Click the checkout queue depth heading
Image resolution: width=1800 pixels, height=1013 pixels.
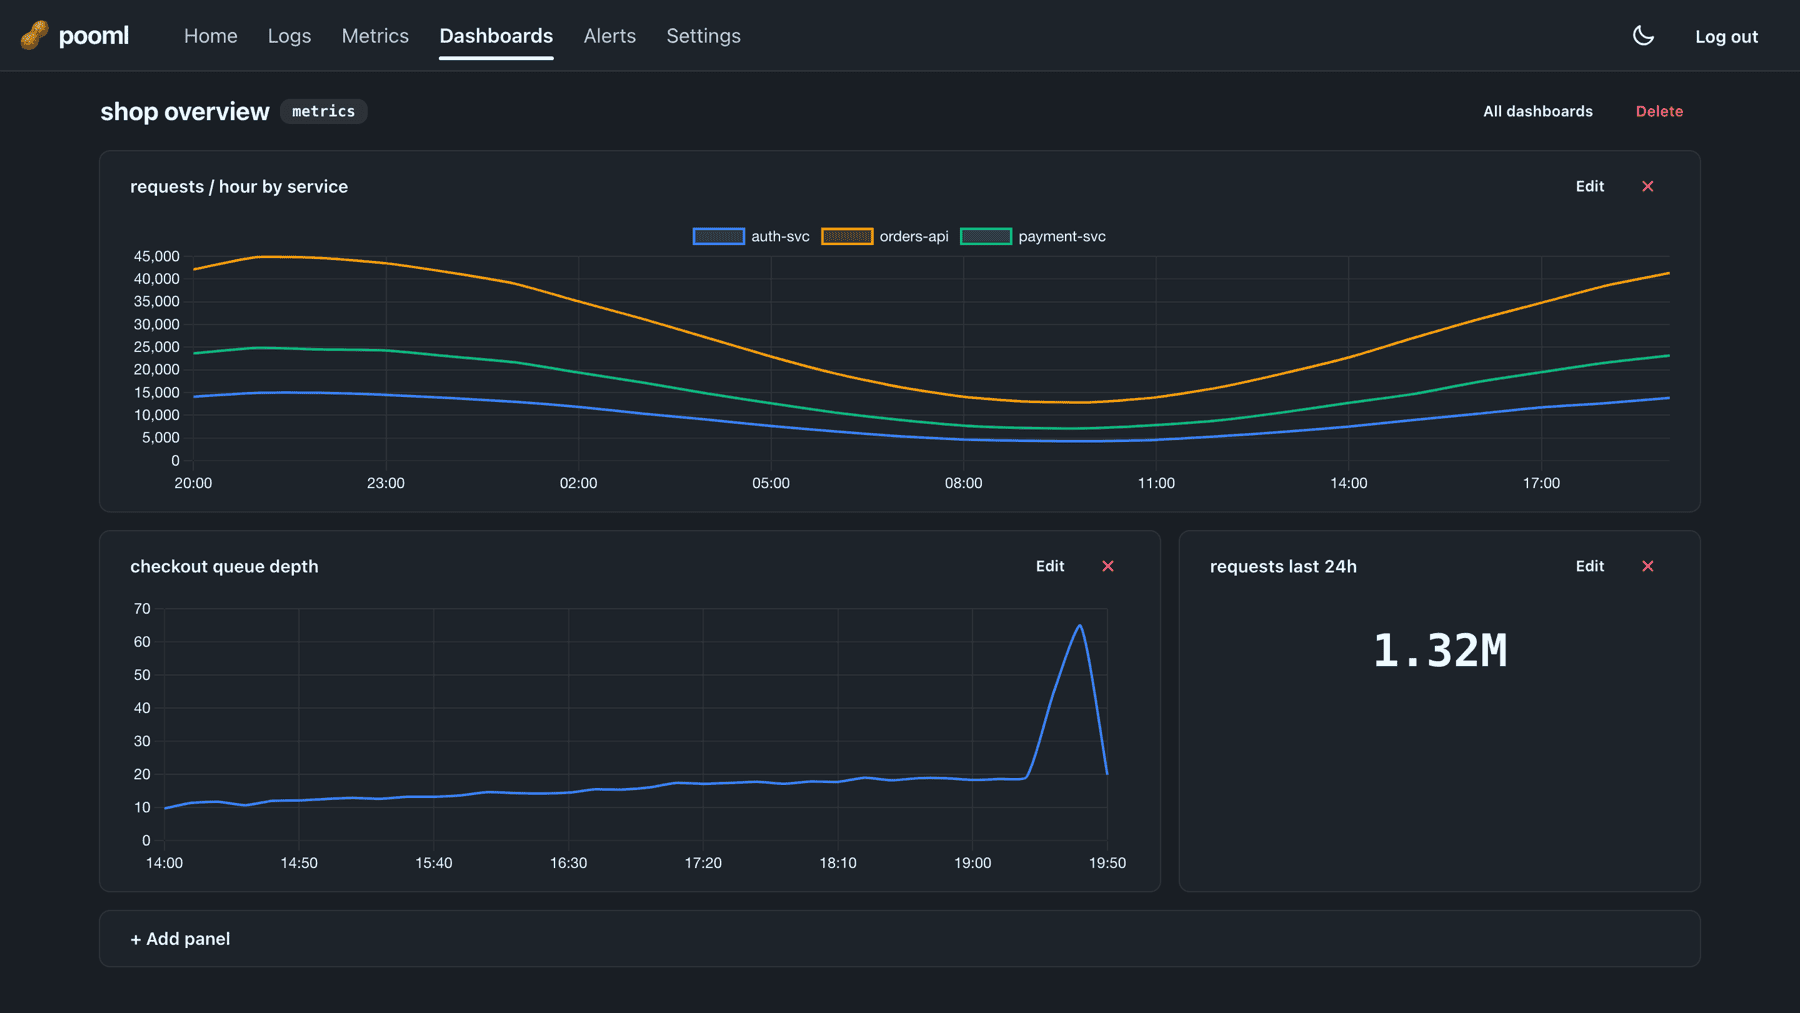[x=224, y=567]
